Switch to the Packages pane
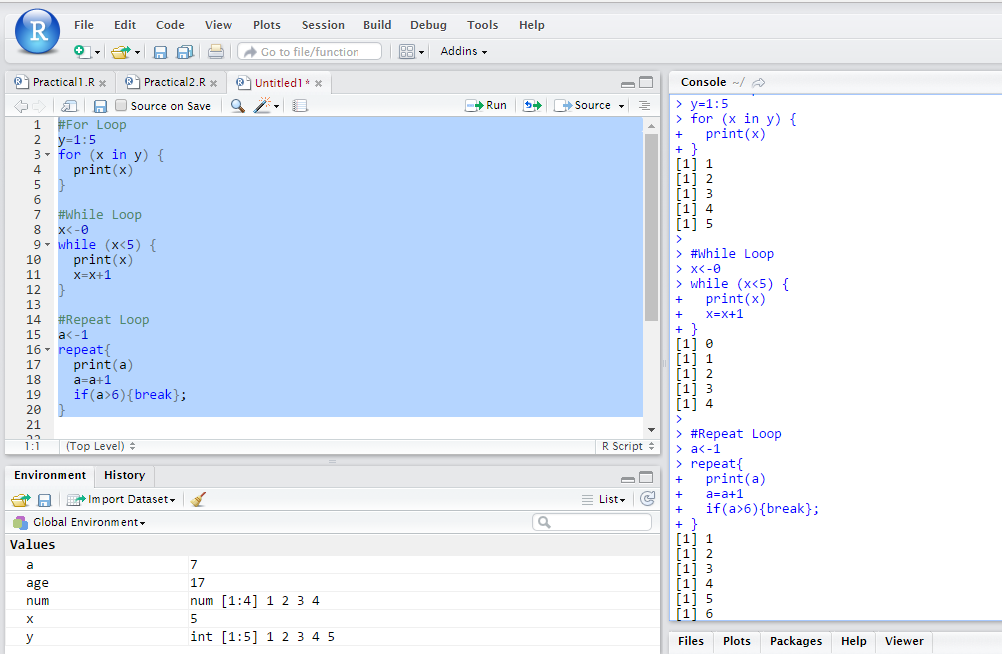Viewport: 1002px width, 654px height. pos(795,641)
